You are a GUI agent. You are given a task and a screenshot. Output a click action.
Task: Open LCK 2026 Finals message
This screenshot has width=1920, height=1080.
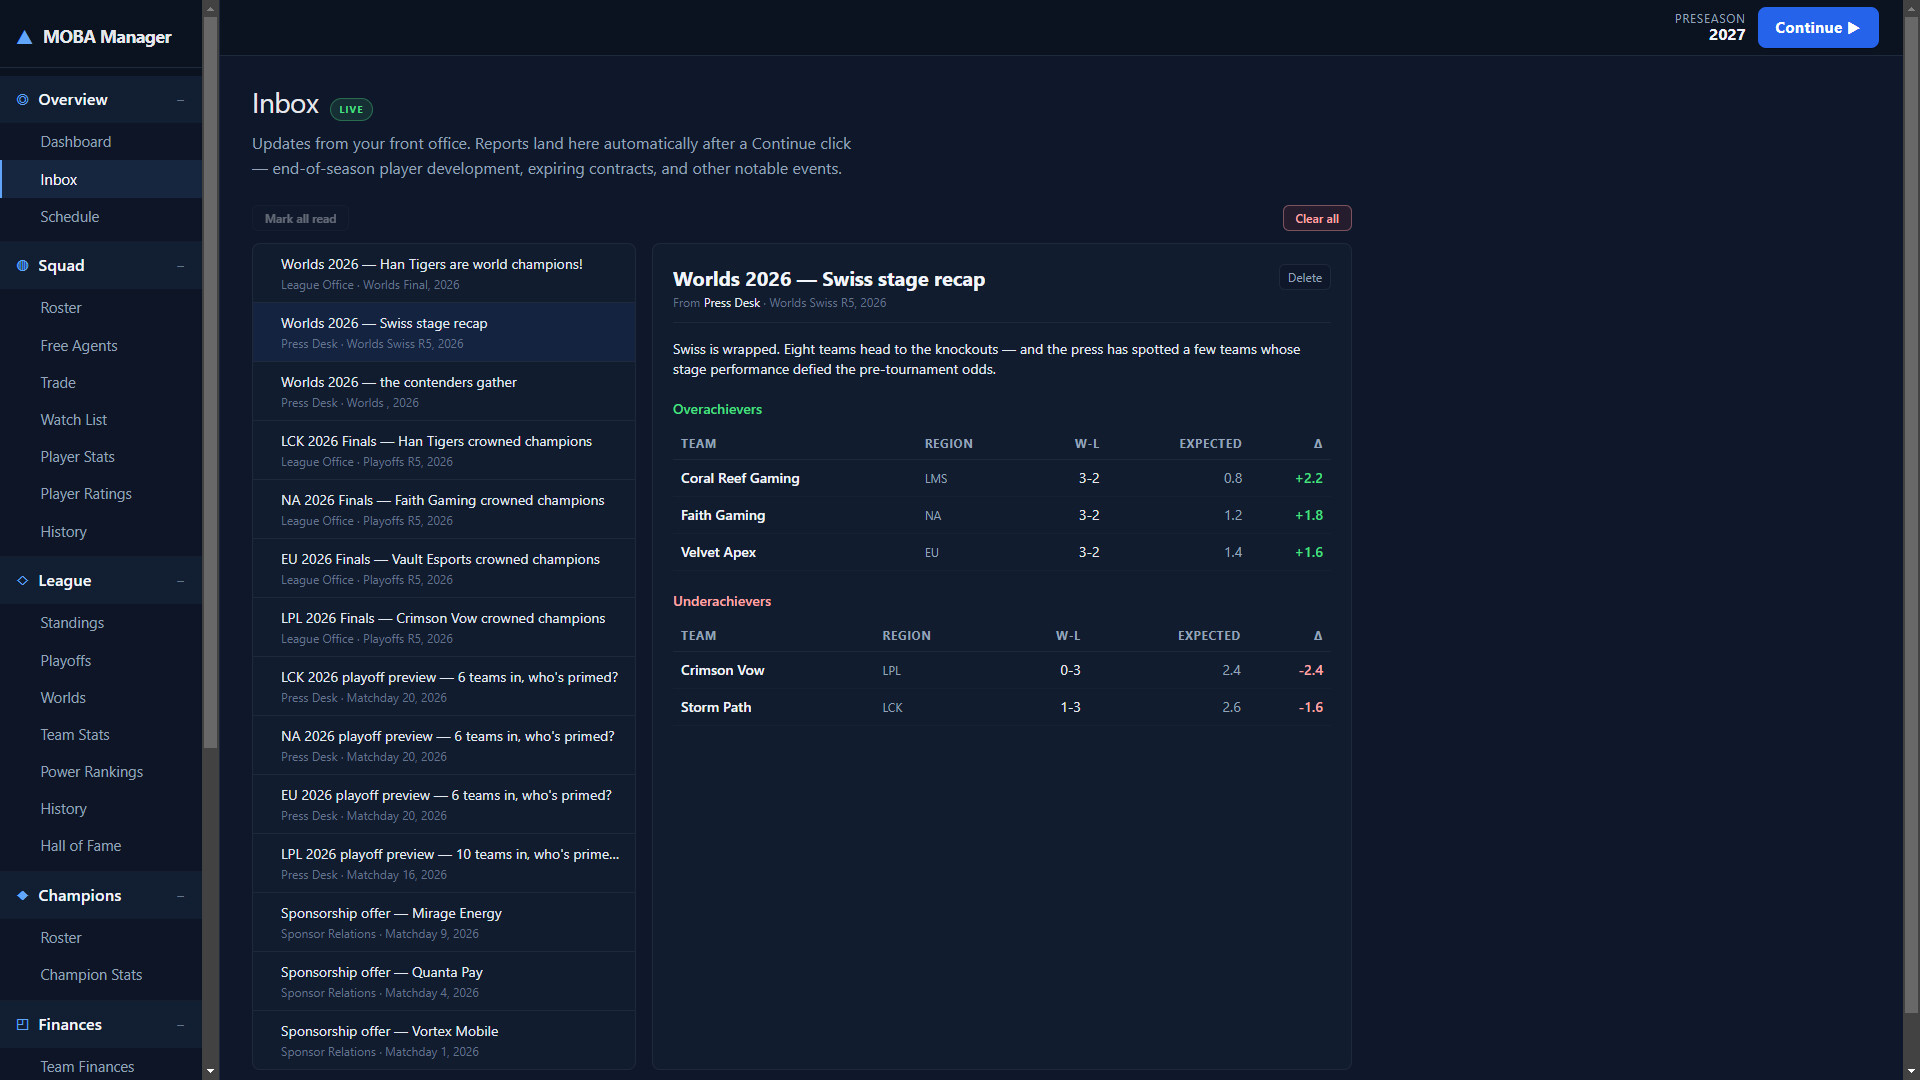pos(444,451)
